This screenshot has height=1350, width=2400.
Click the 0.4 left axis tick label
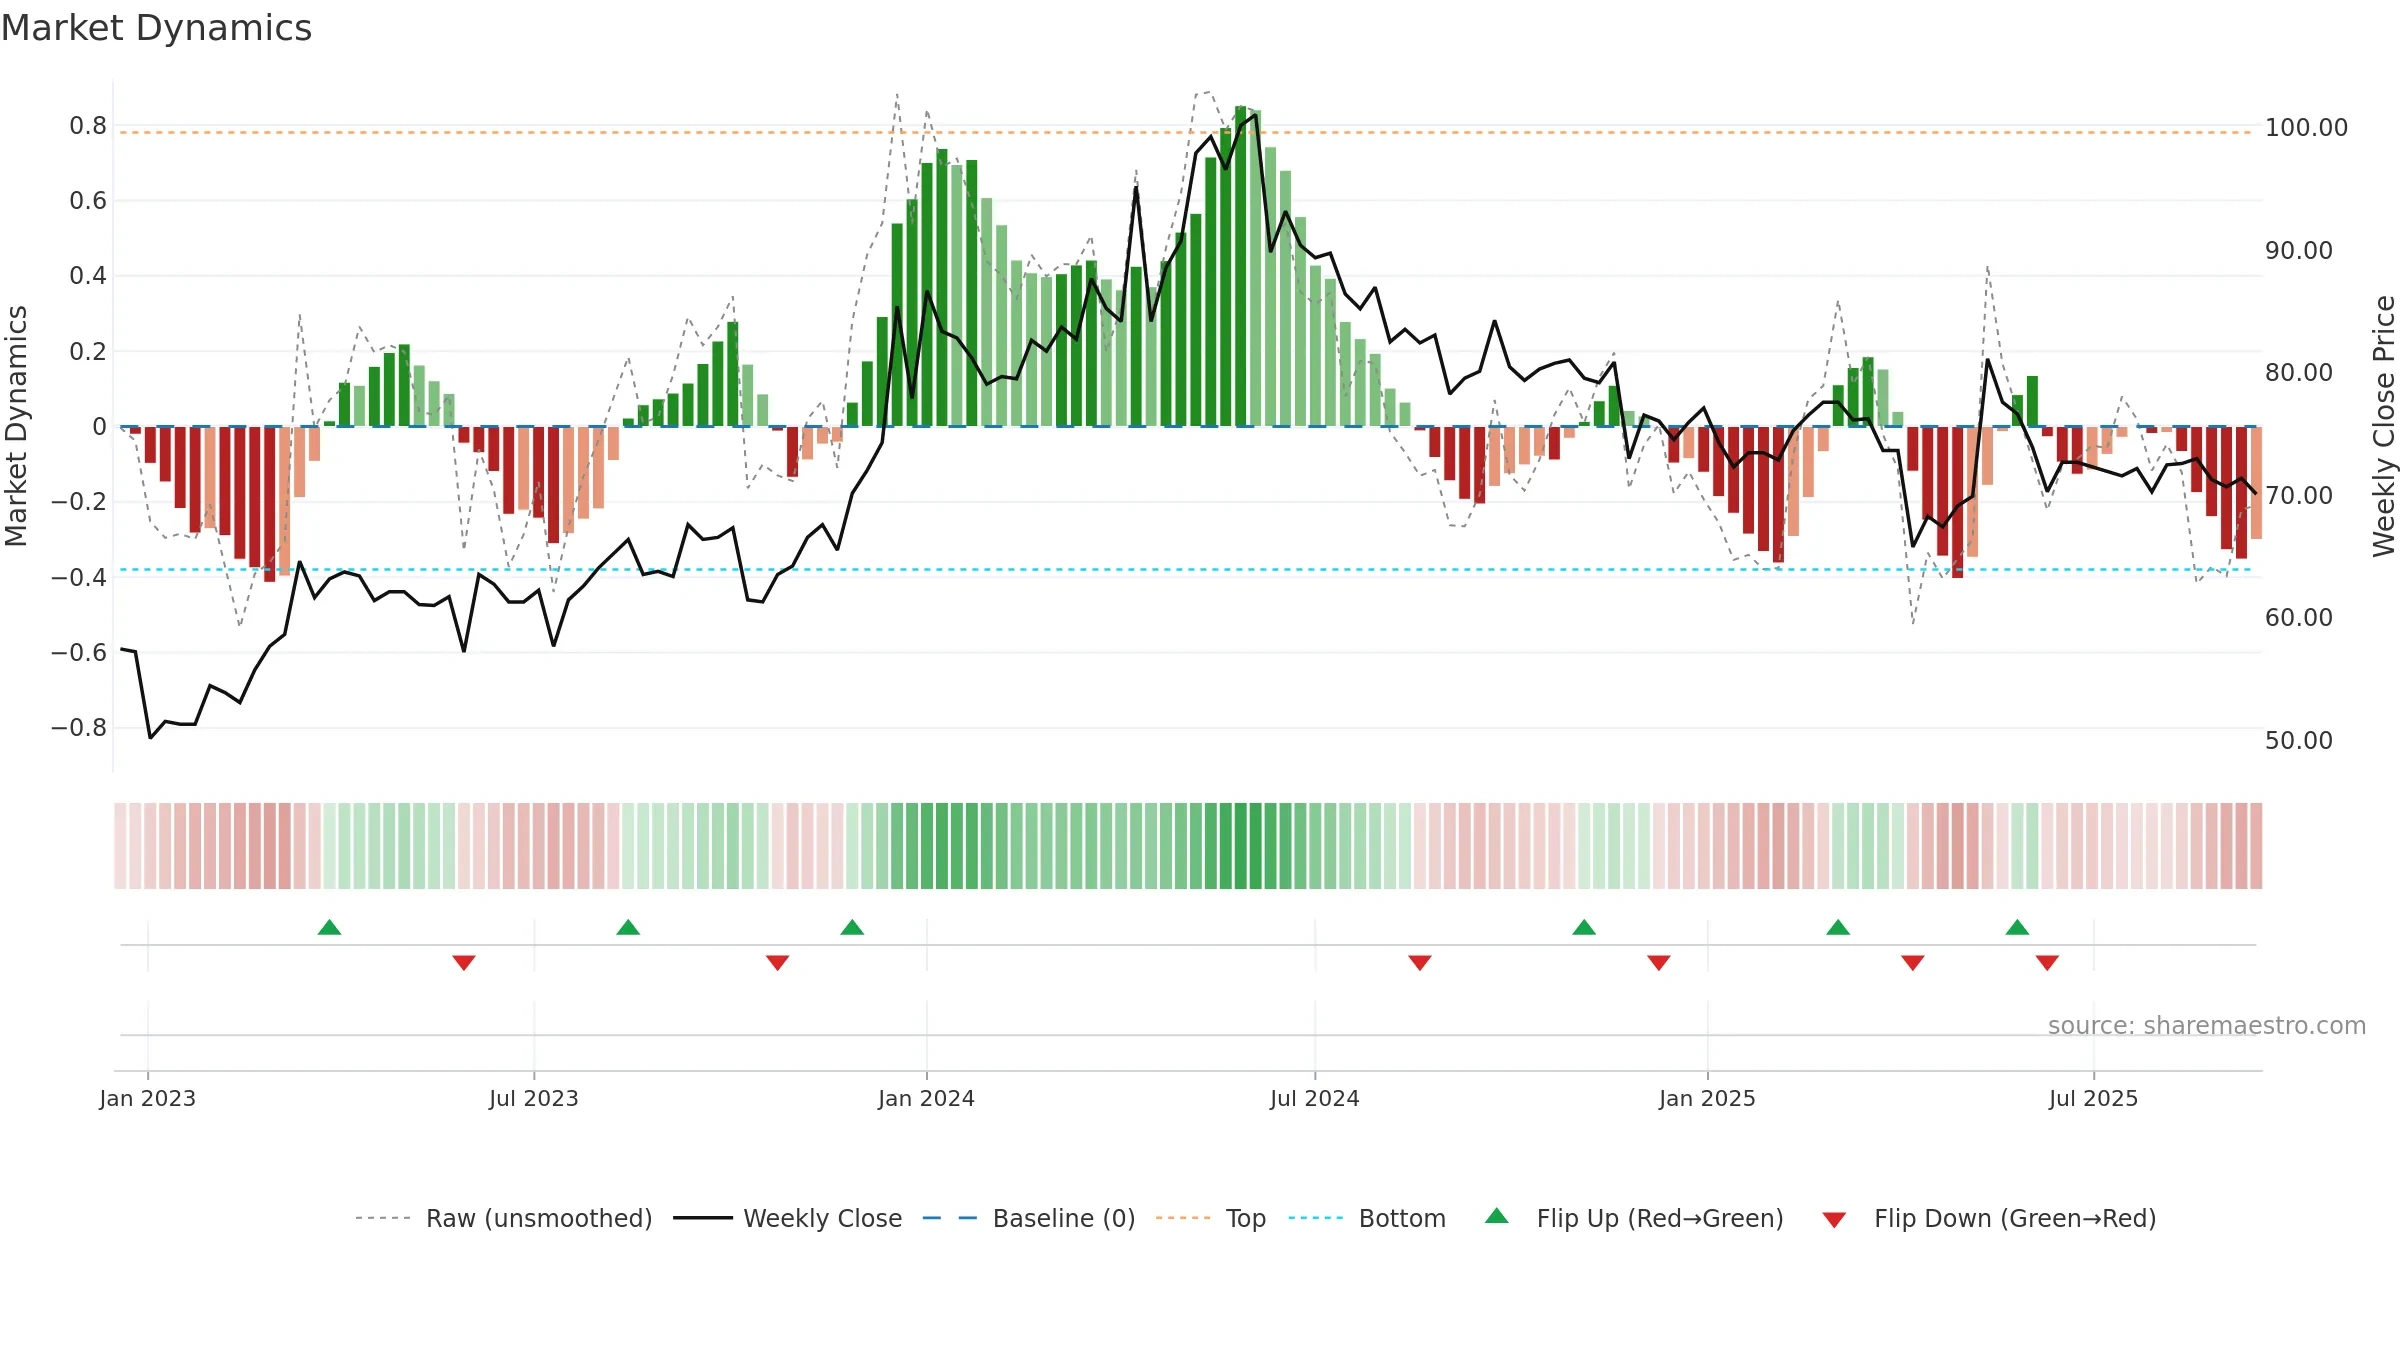click(88, 276)
